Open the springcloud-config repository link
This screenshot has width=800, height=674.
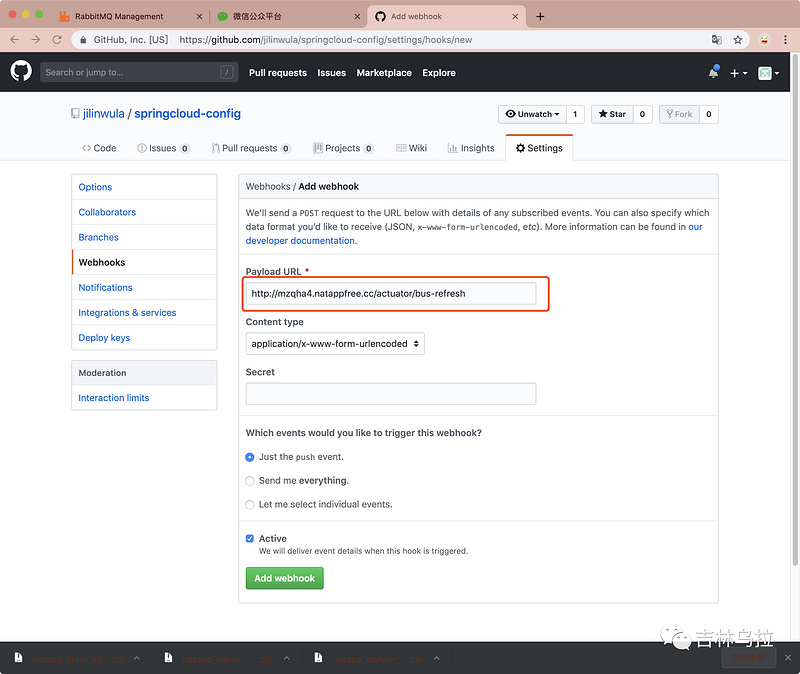coord(187,114)
